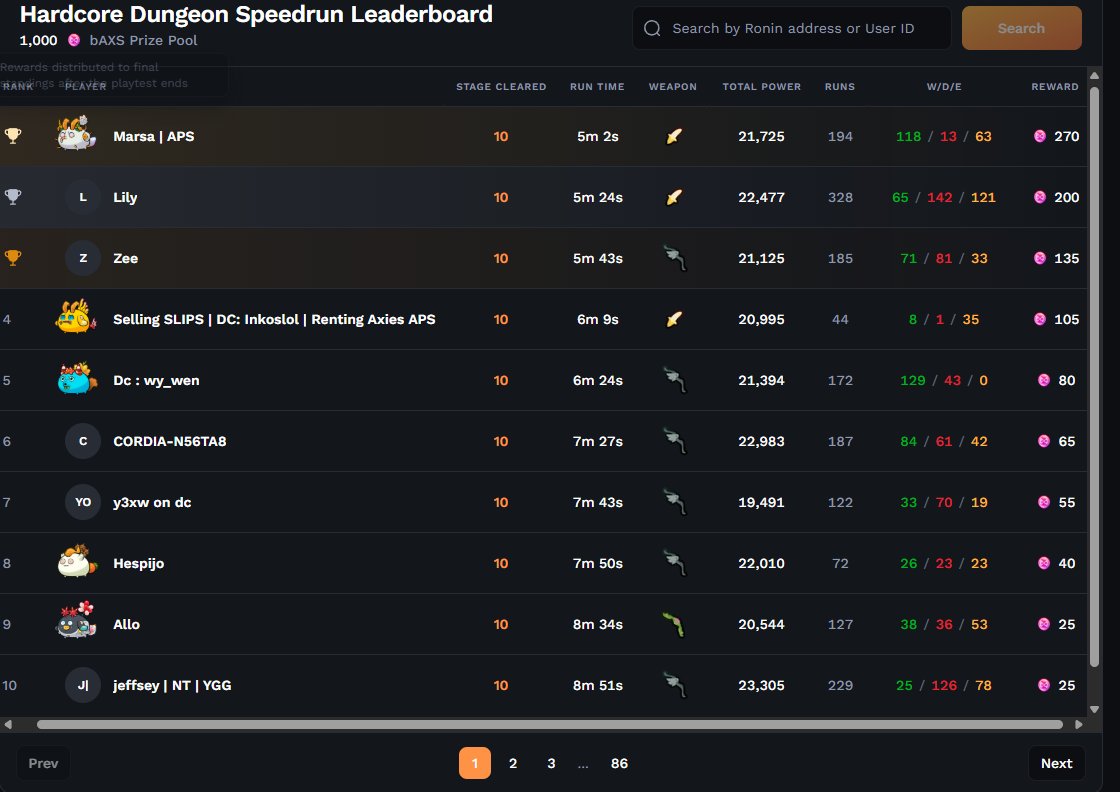This screenshot has height=792, width=1120.
Task: Click runs count 328
Action: 840,197
